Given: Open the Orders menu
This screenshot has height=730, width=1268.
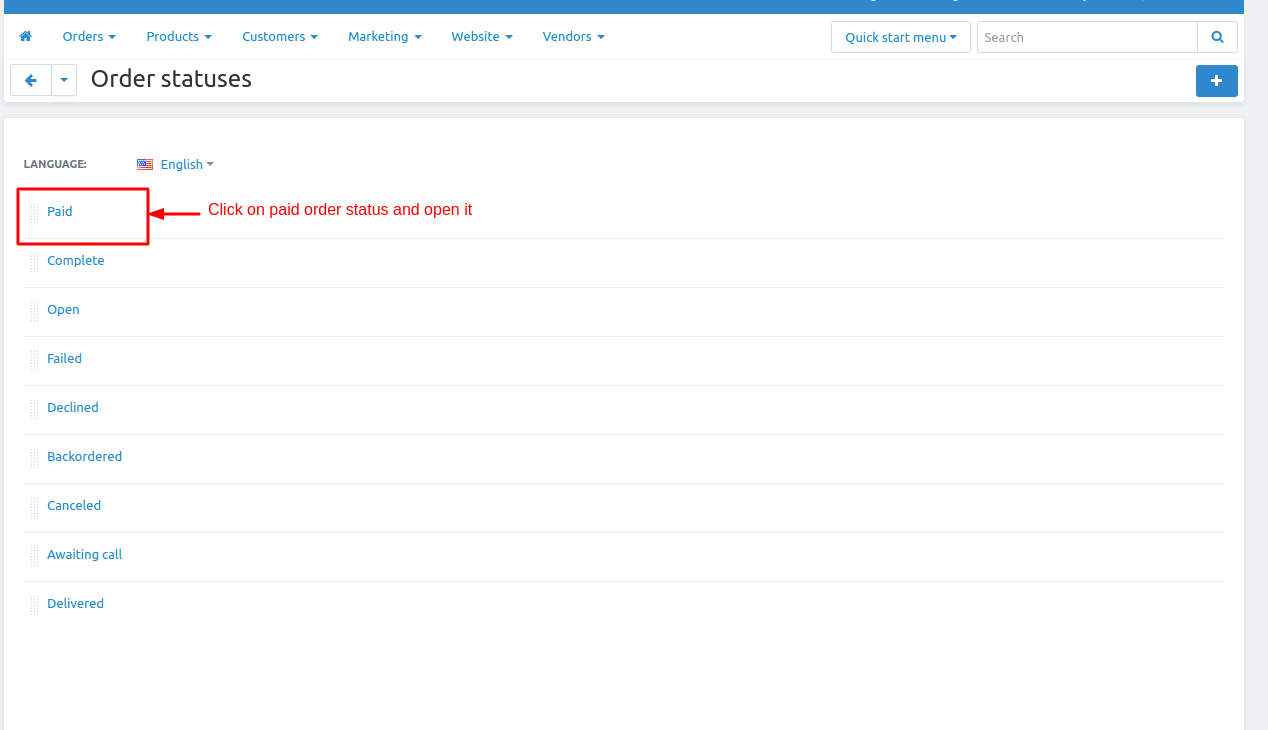Looking at the screenshot, I should click(x=88, y=37).
